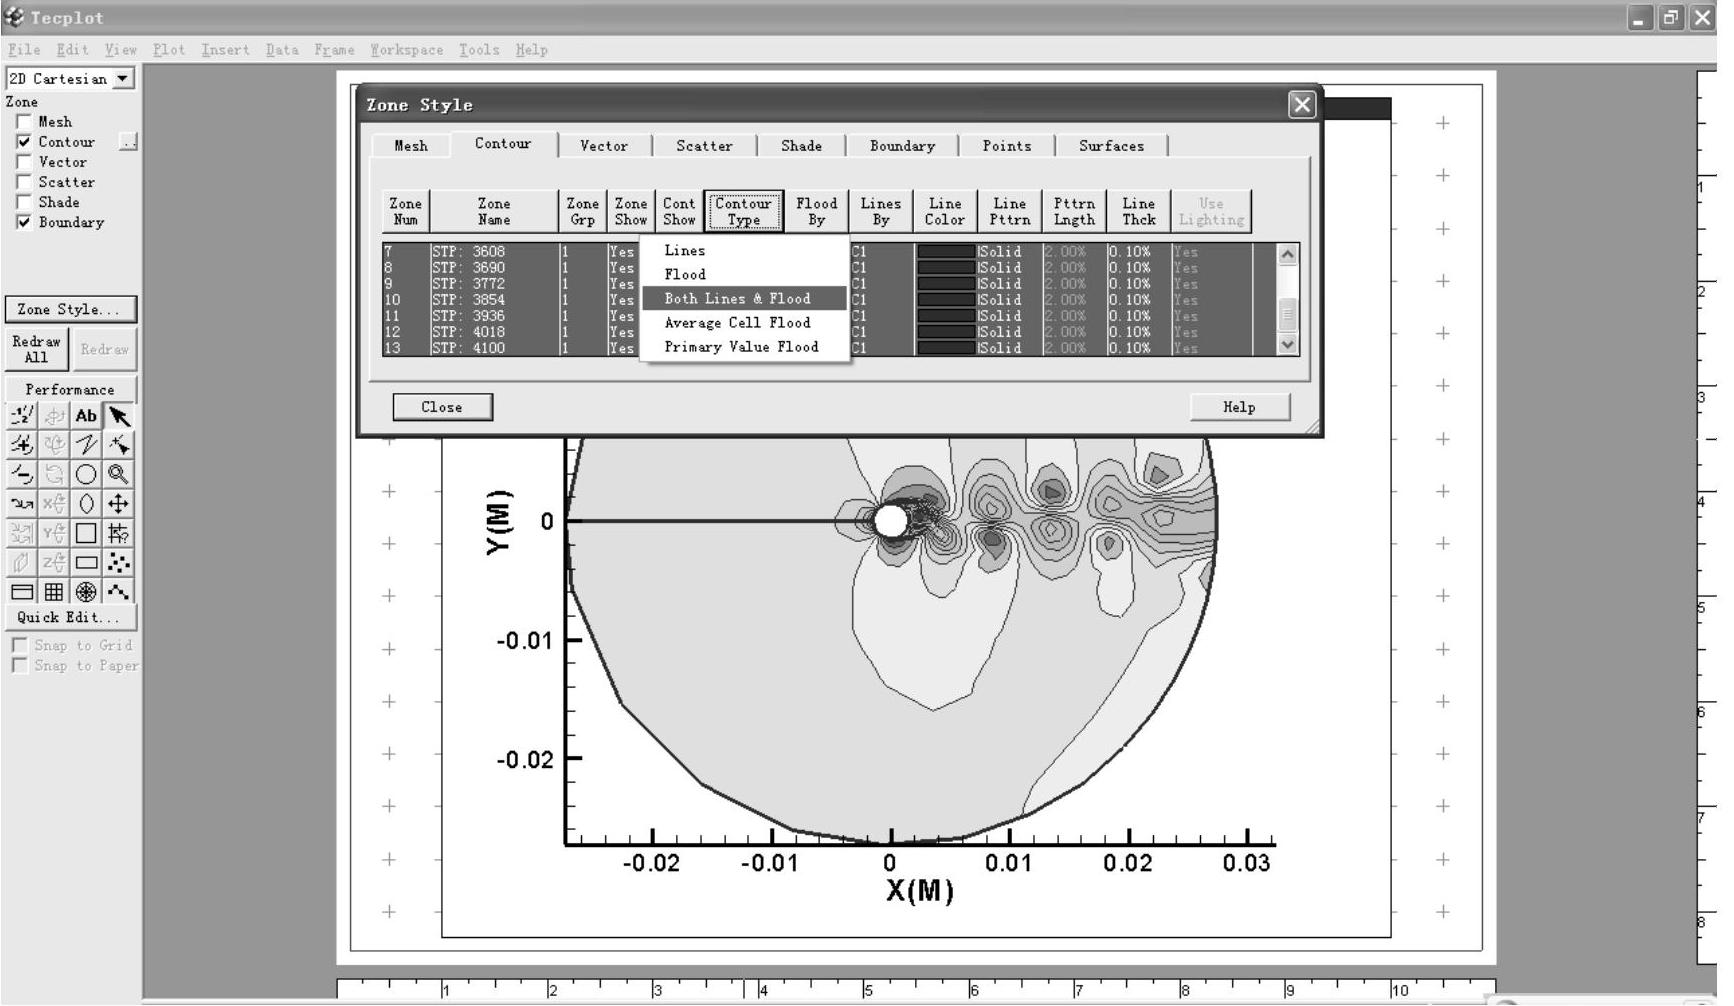Open the Cont Show column dropdown

pyautogui.click(x=678, y=211)
